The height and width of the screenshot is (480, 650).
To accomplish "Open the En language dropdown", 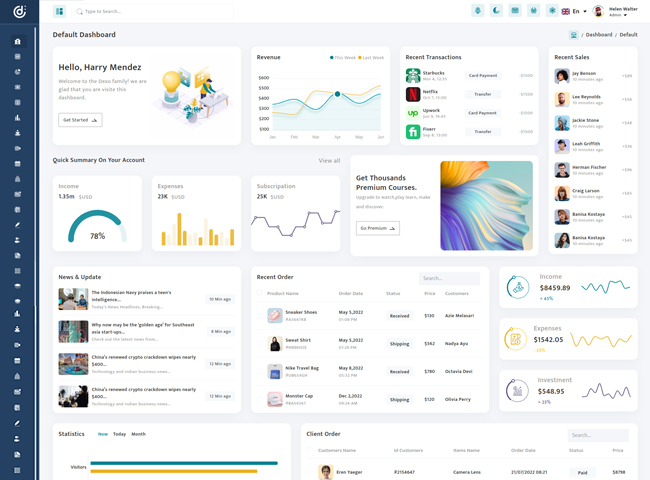I will tap(573, 11).
